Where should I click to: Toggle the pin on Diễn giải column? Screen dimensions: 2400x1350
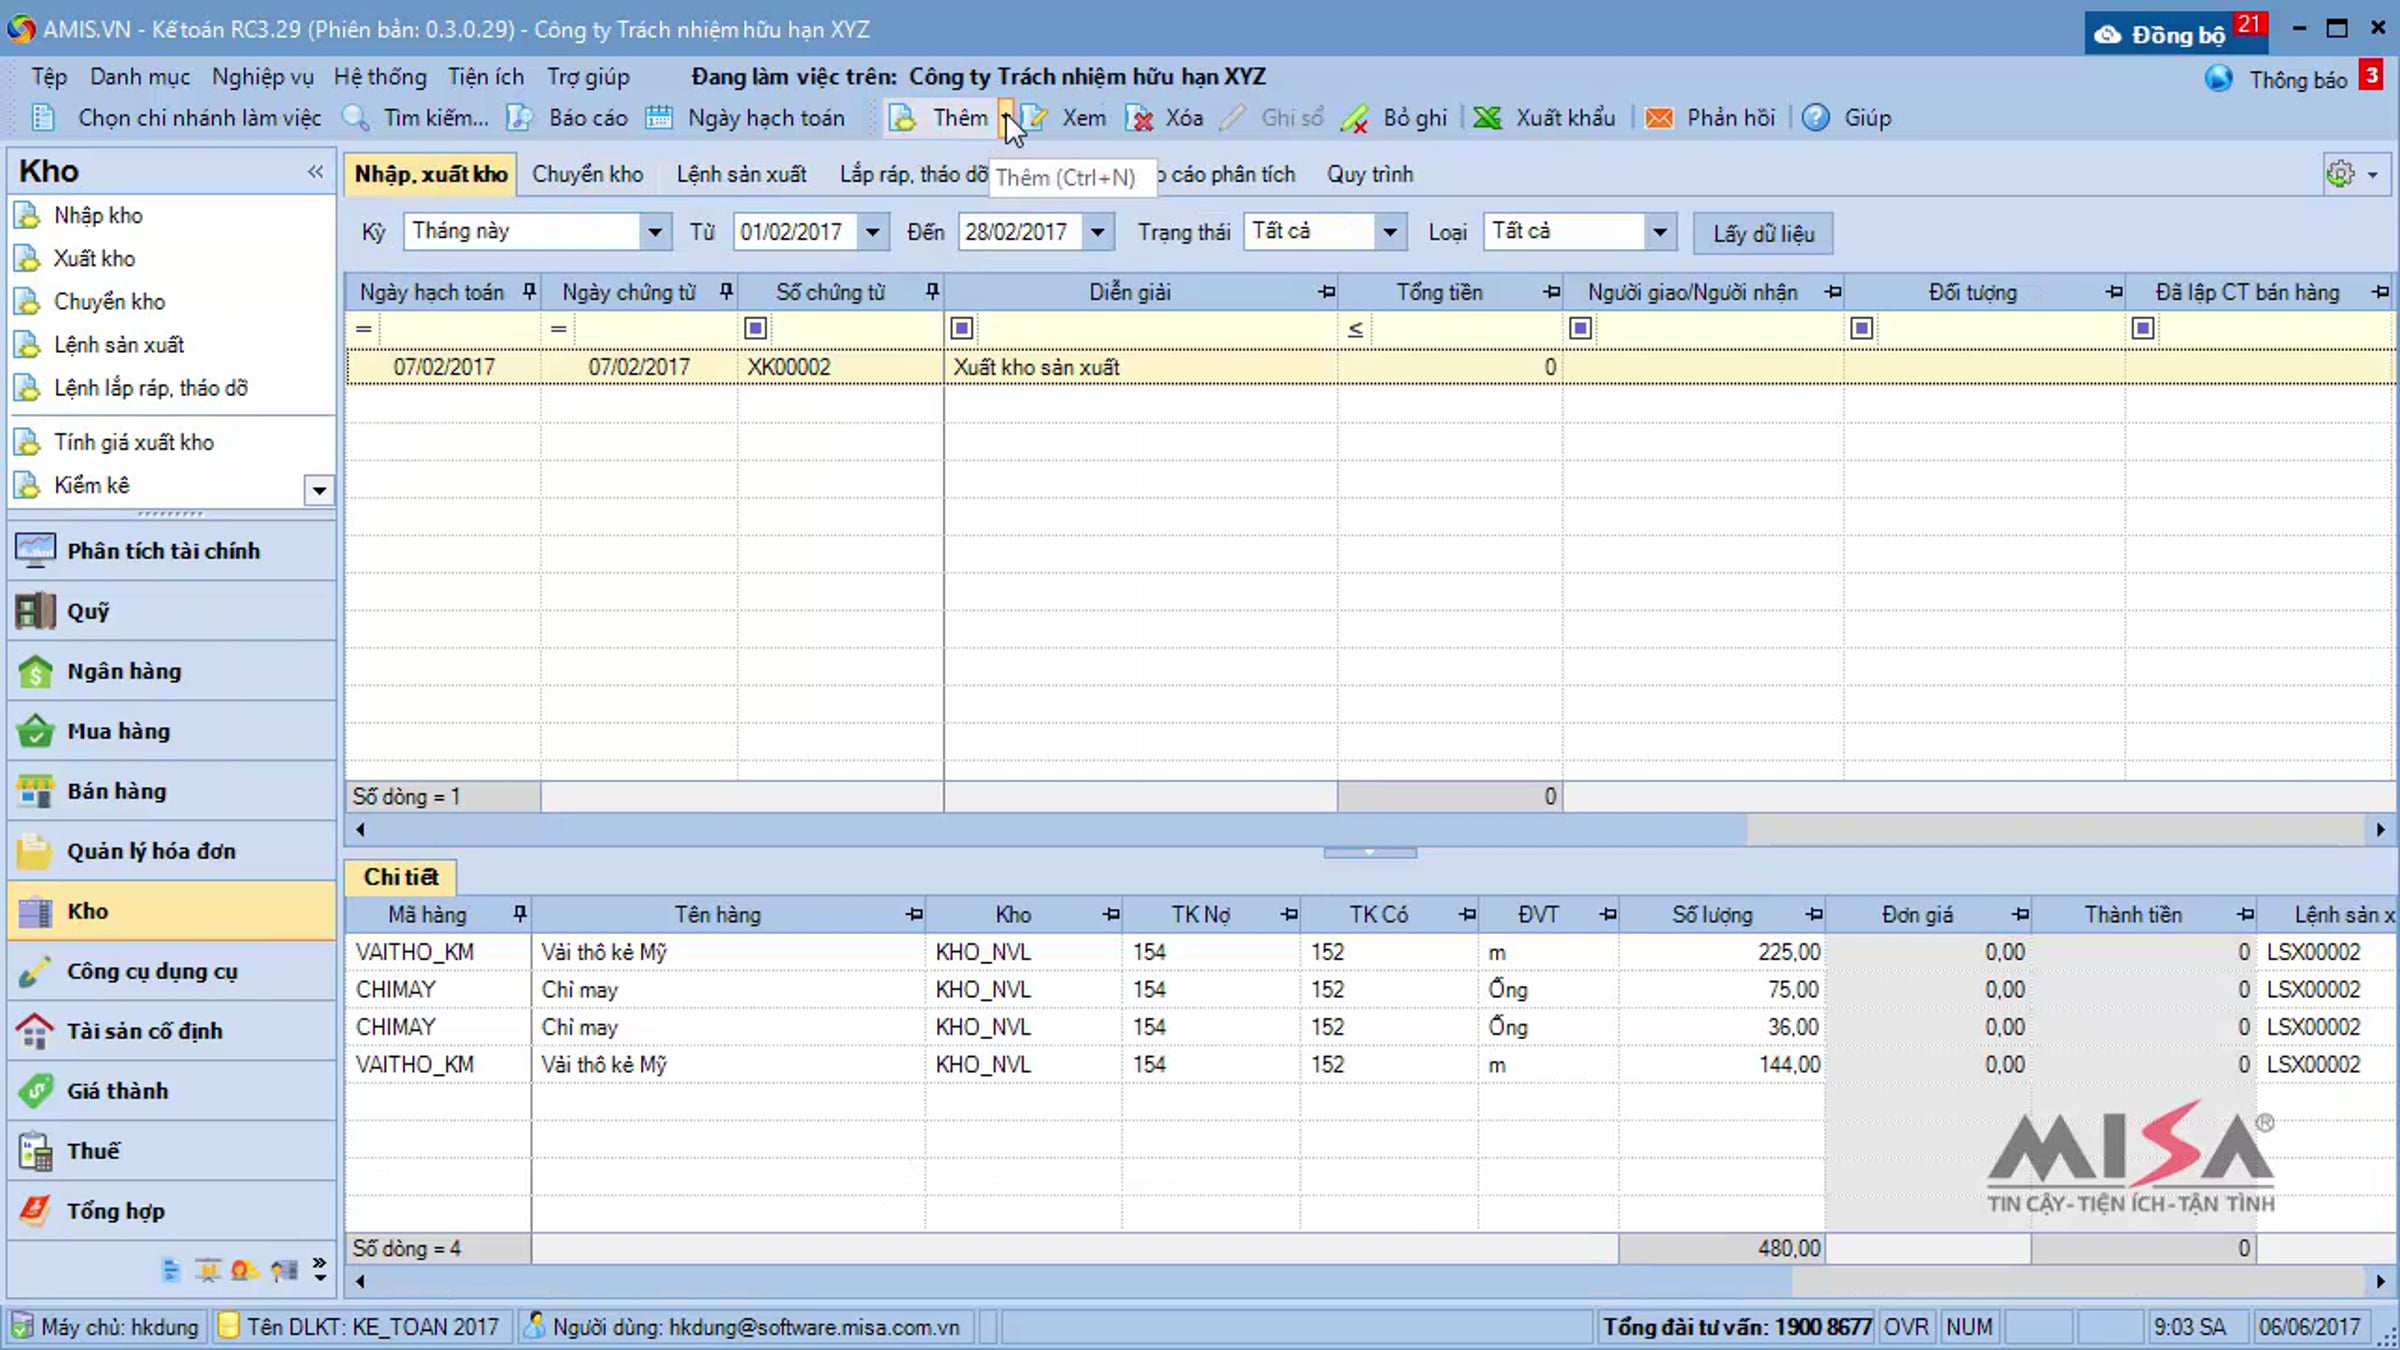1326,292
